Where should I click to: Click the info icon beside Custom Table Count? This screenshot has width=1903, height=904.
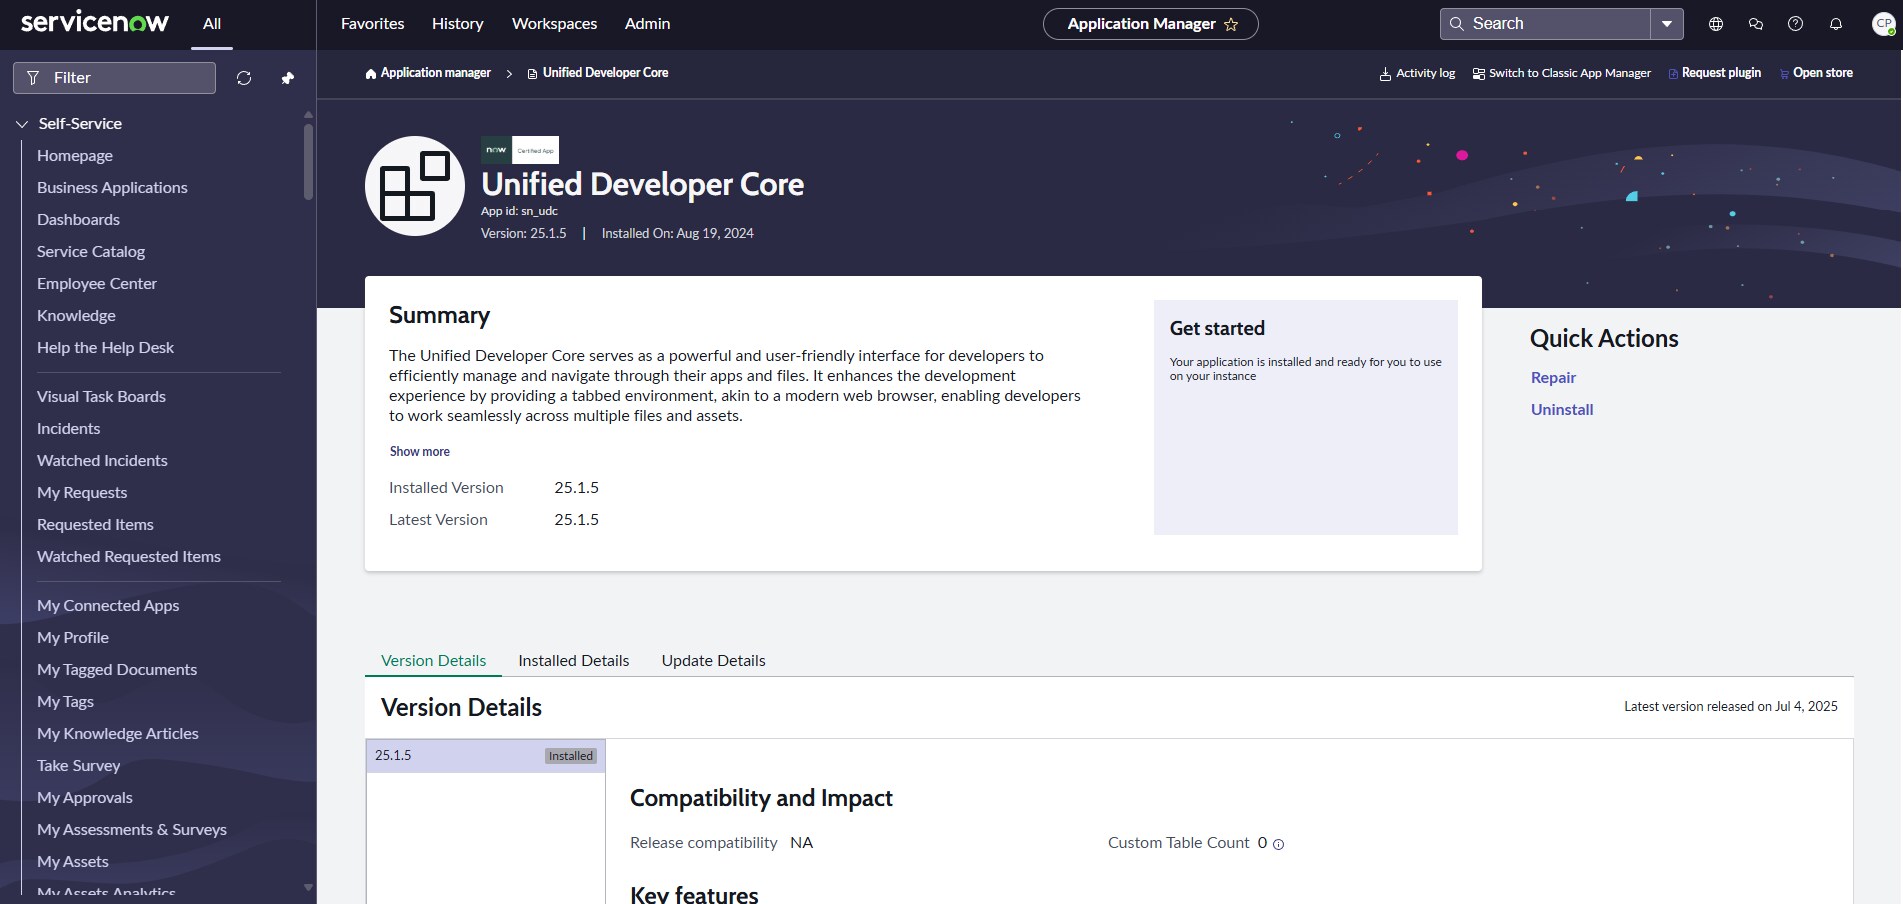pyautogui.click(x=1279, y=844)
